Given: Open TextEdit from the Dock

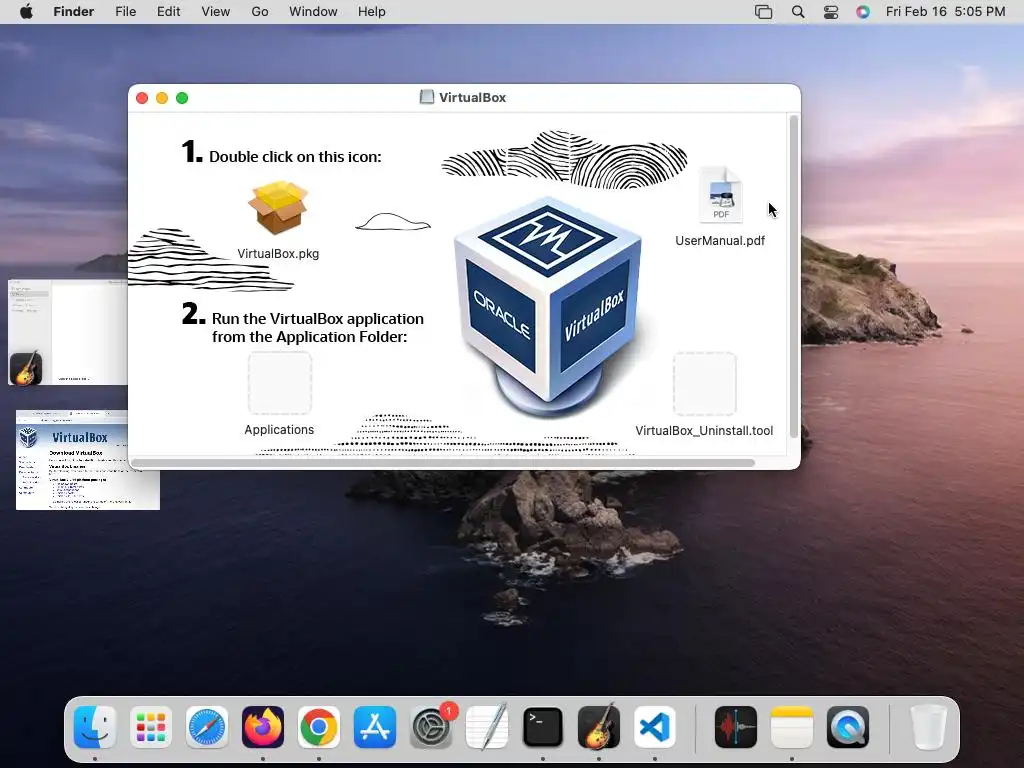Looking at the screenshot, I should 487,727.
